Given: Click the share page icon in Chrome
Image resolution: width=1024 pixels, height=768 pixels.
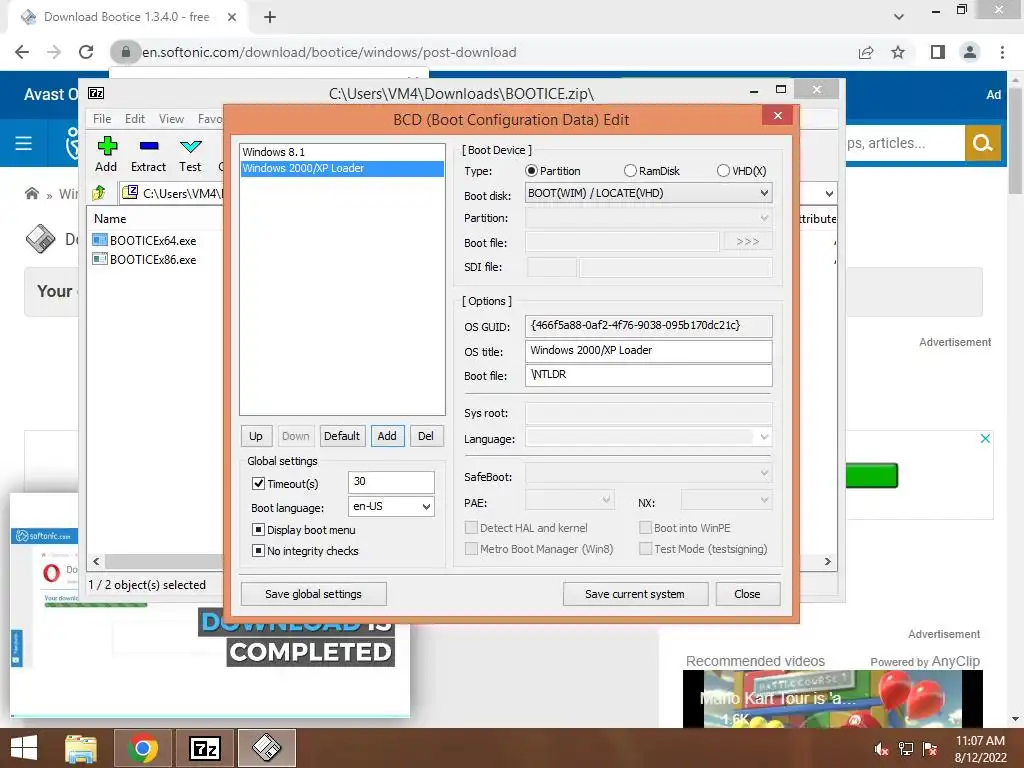Looking at the screenshot, I should coord(866,52).
